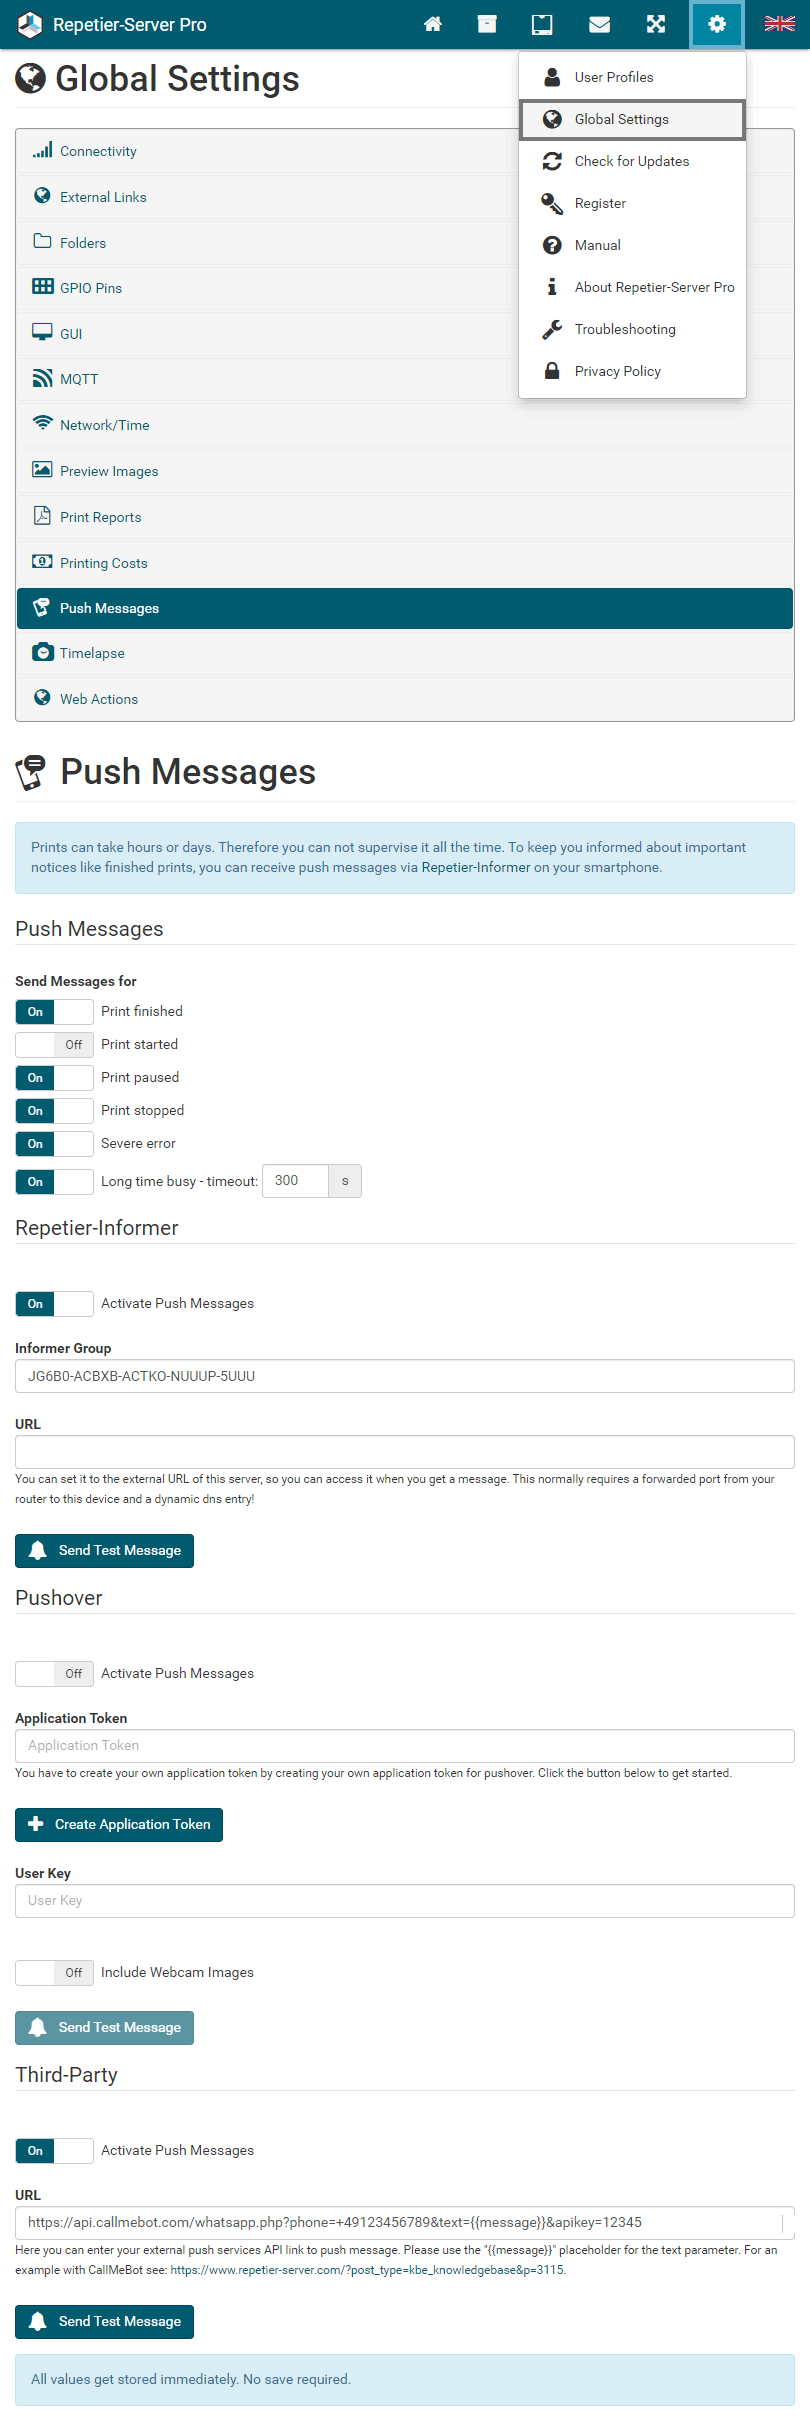Disable Print paused notifications toggle
Image resolution: width=810 pixels, height=2426 pixels.
[55, 1077]
